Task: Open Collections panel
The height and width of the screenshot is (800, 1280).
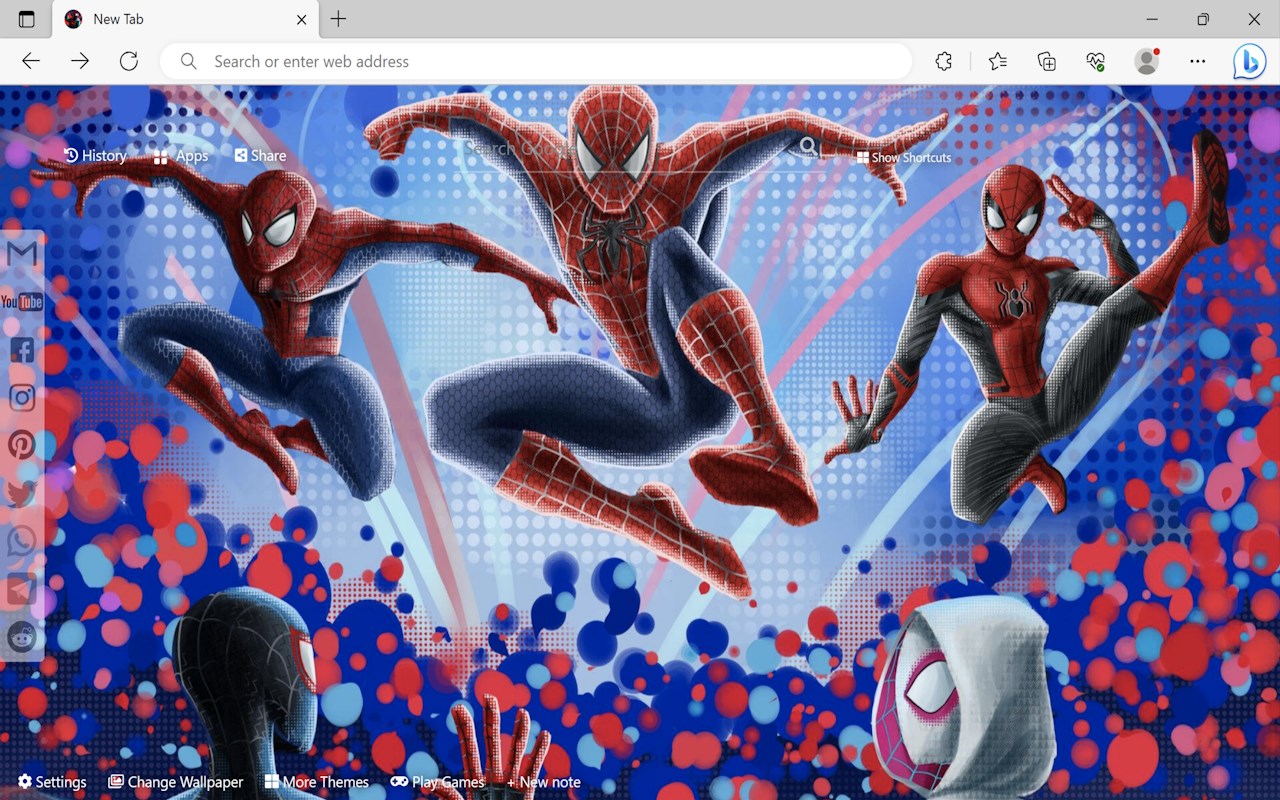Action: (1047, 61)
